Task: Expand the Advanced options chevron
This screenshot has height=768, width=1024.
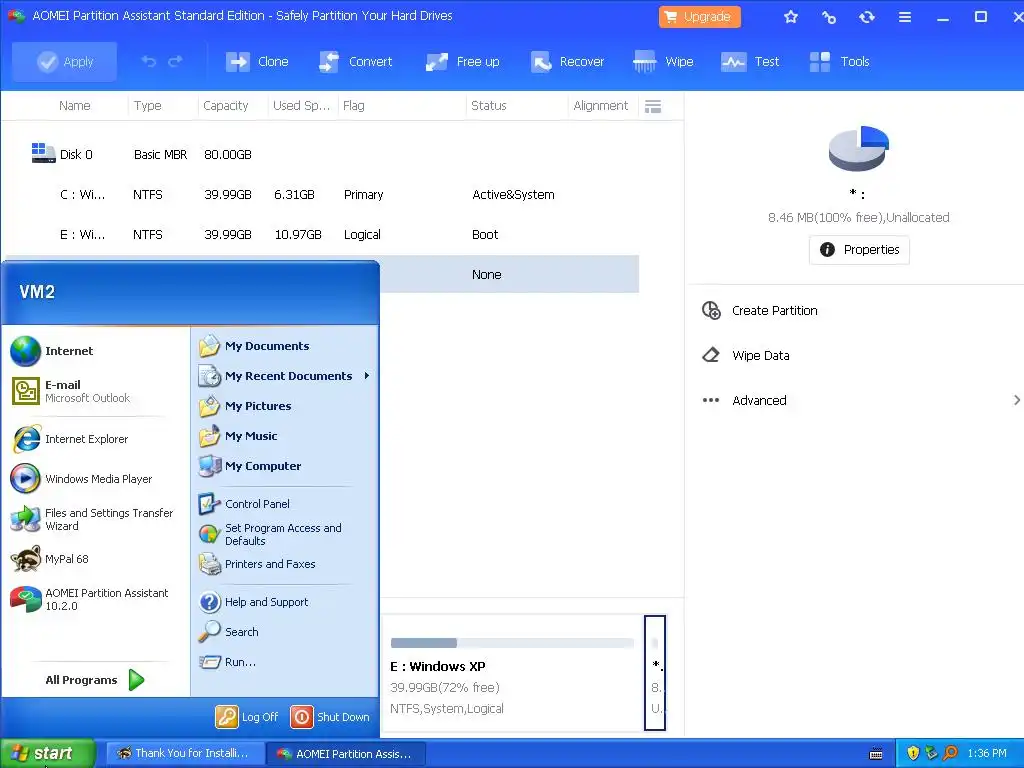Action: tap(1016, 400)
